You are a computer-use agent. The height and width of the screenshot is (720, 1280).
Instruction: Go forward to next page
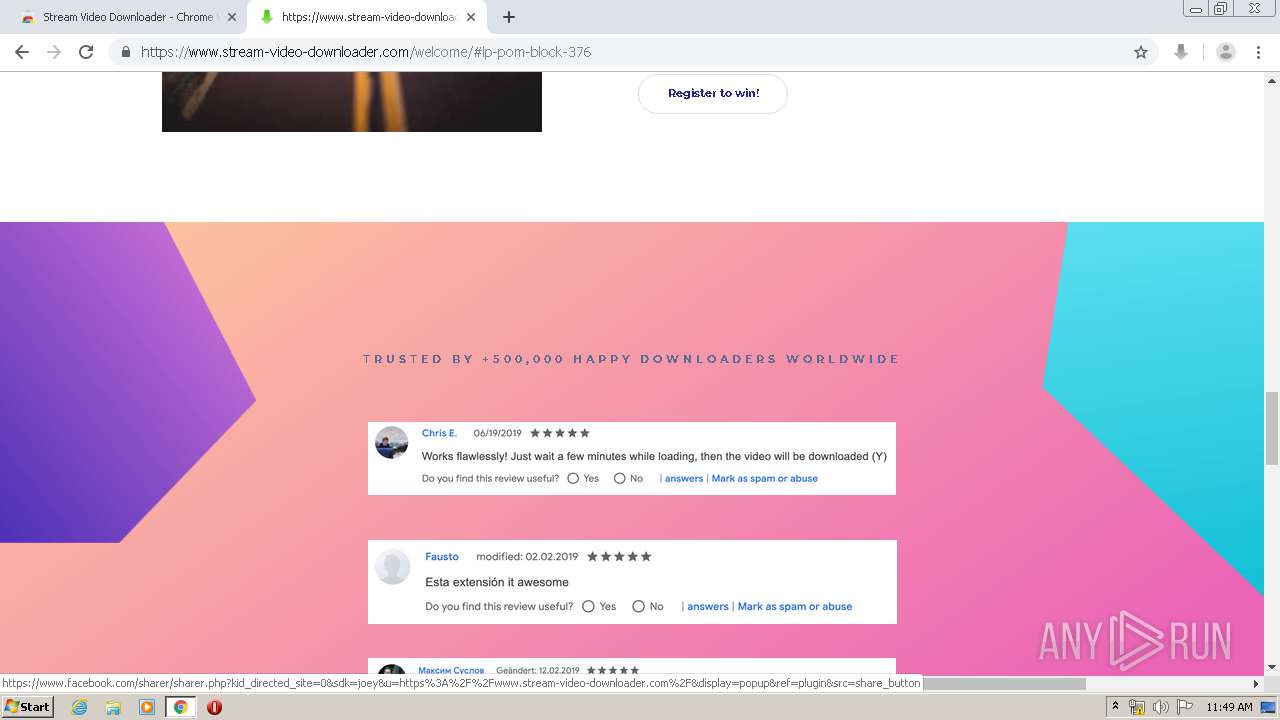(54, 52)
